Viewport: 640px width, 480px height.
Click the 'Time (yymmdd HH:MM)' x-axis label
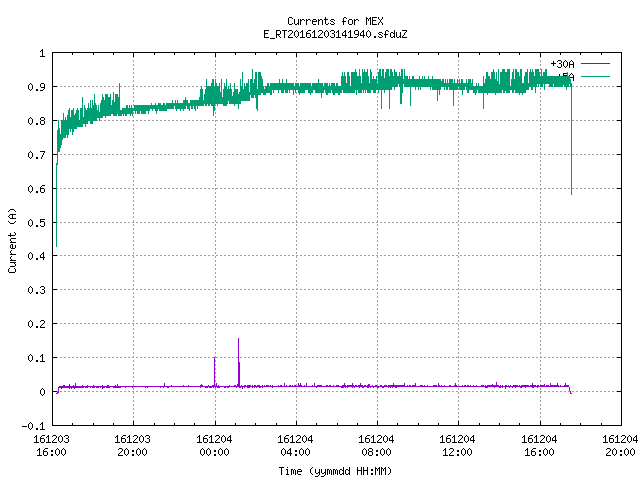[335, 471]
